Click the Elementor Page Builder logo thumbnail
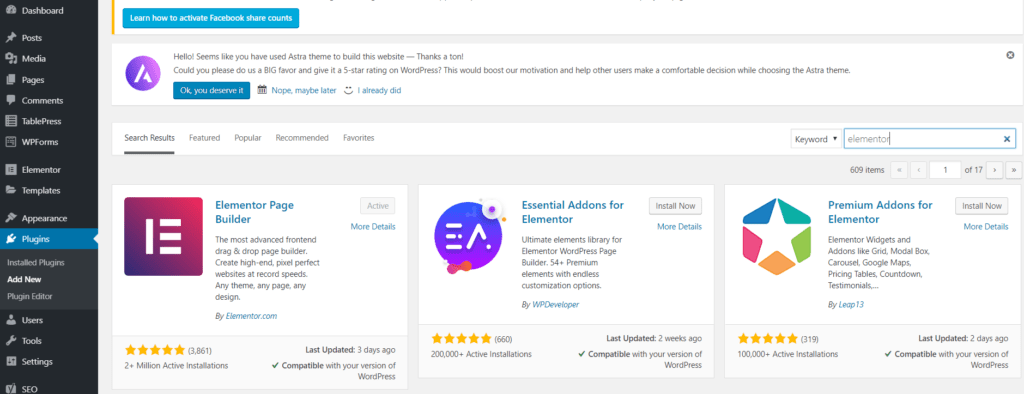Viewport: 1024px width, 394px height. 163,237
